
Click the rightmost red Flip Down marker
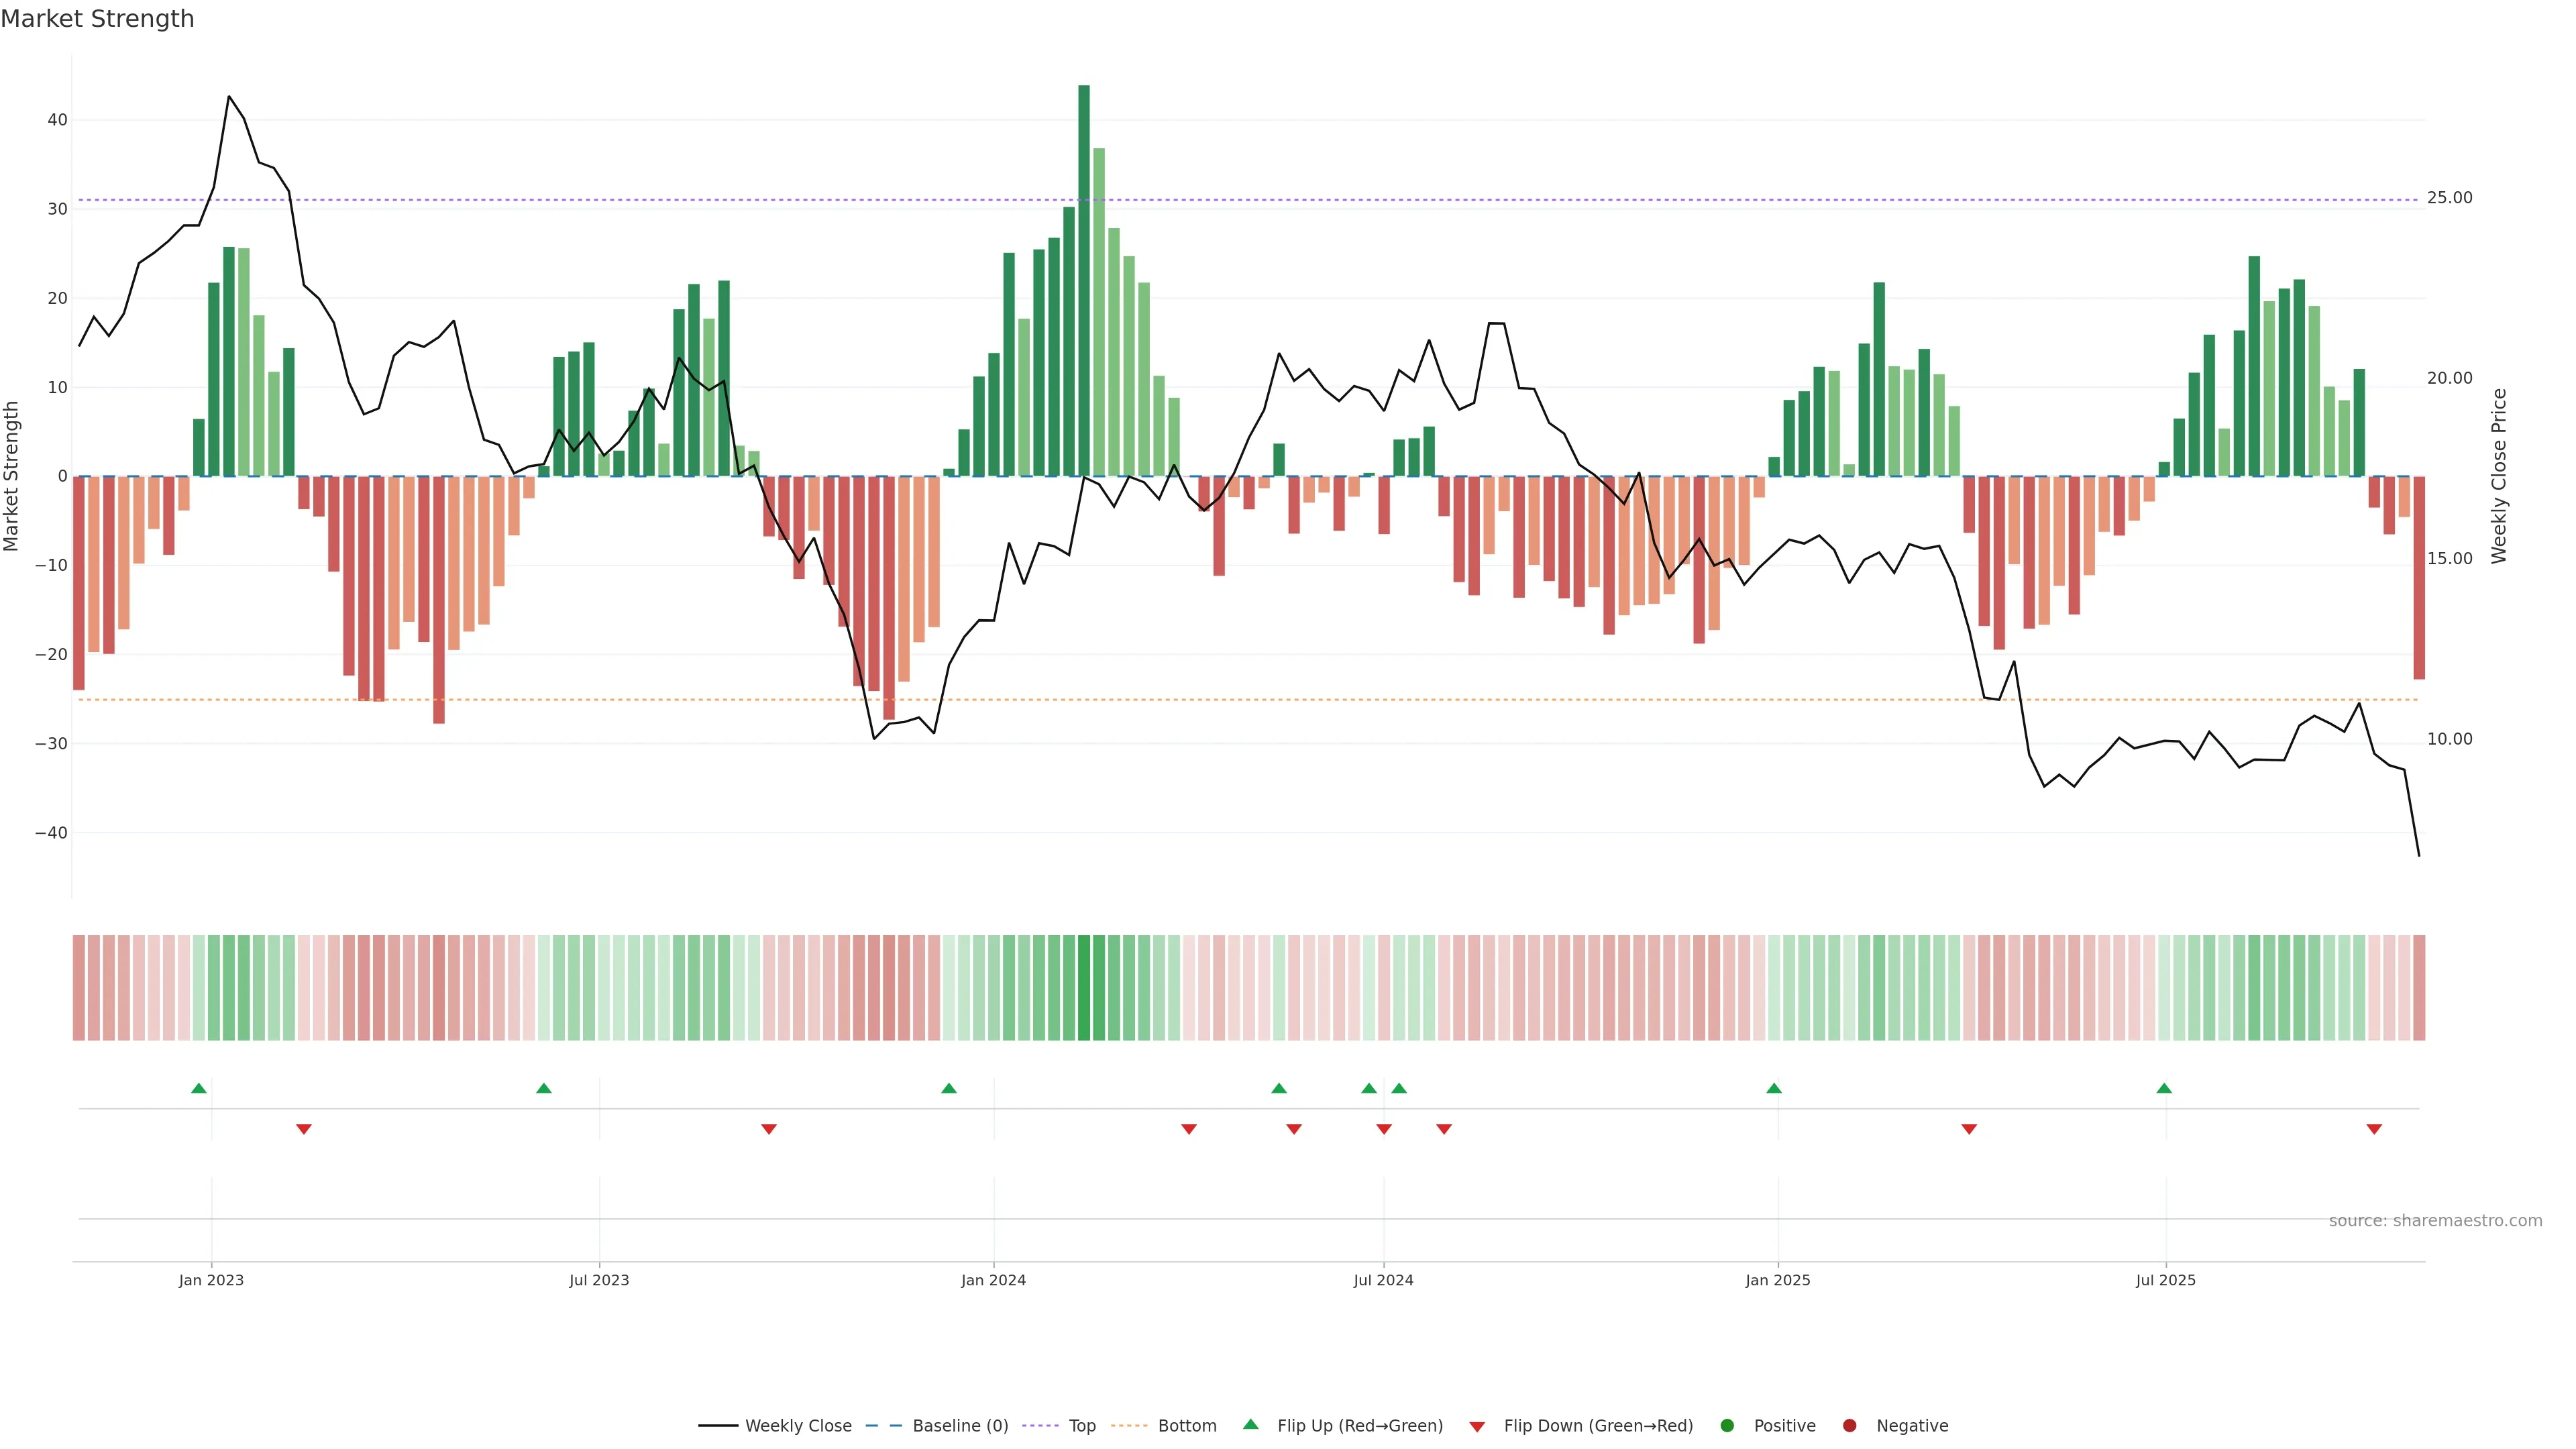(x=2374, y=1129)
